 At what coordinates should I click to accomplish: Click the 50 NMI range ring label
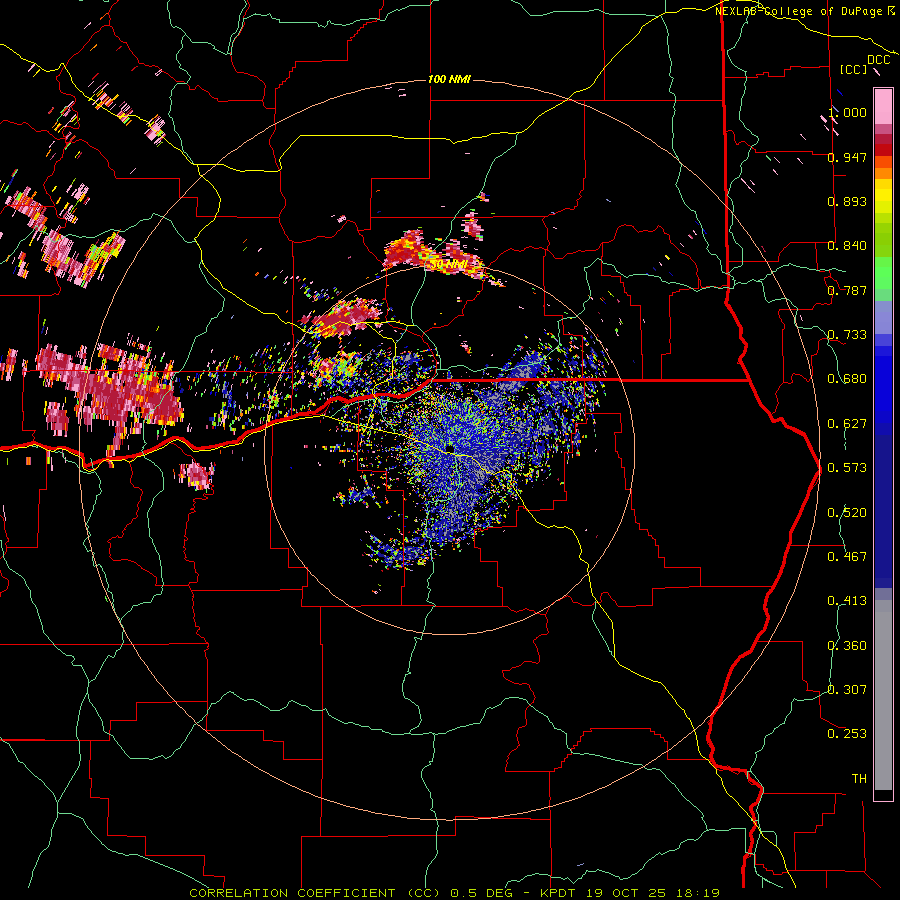[449, 264]
